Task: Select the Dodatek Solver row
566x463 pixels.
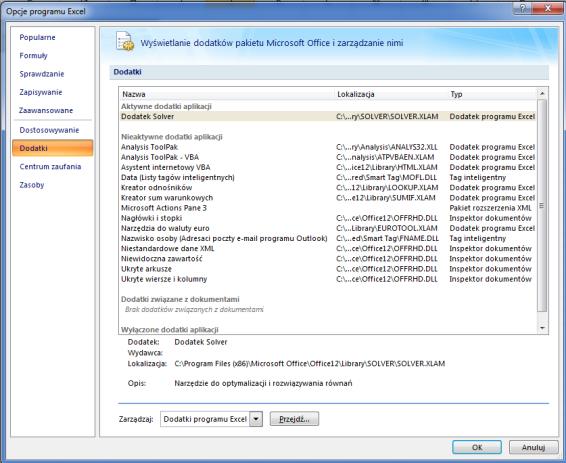Action: [x=328, y=117]
